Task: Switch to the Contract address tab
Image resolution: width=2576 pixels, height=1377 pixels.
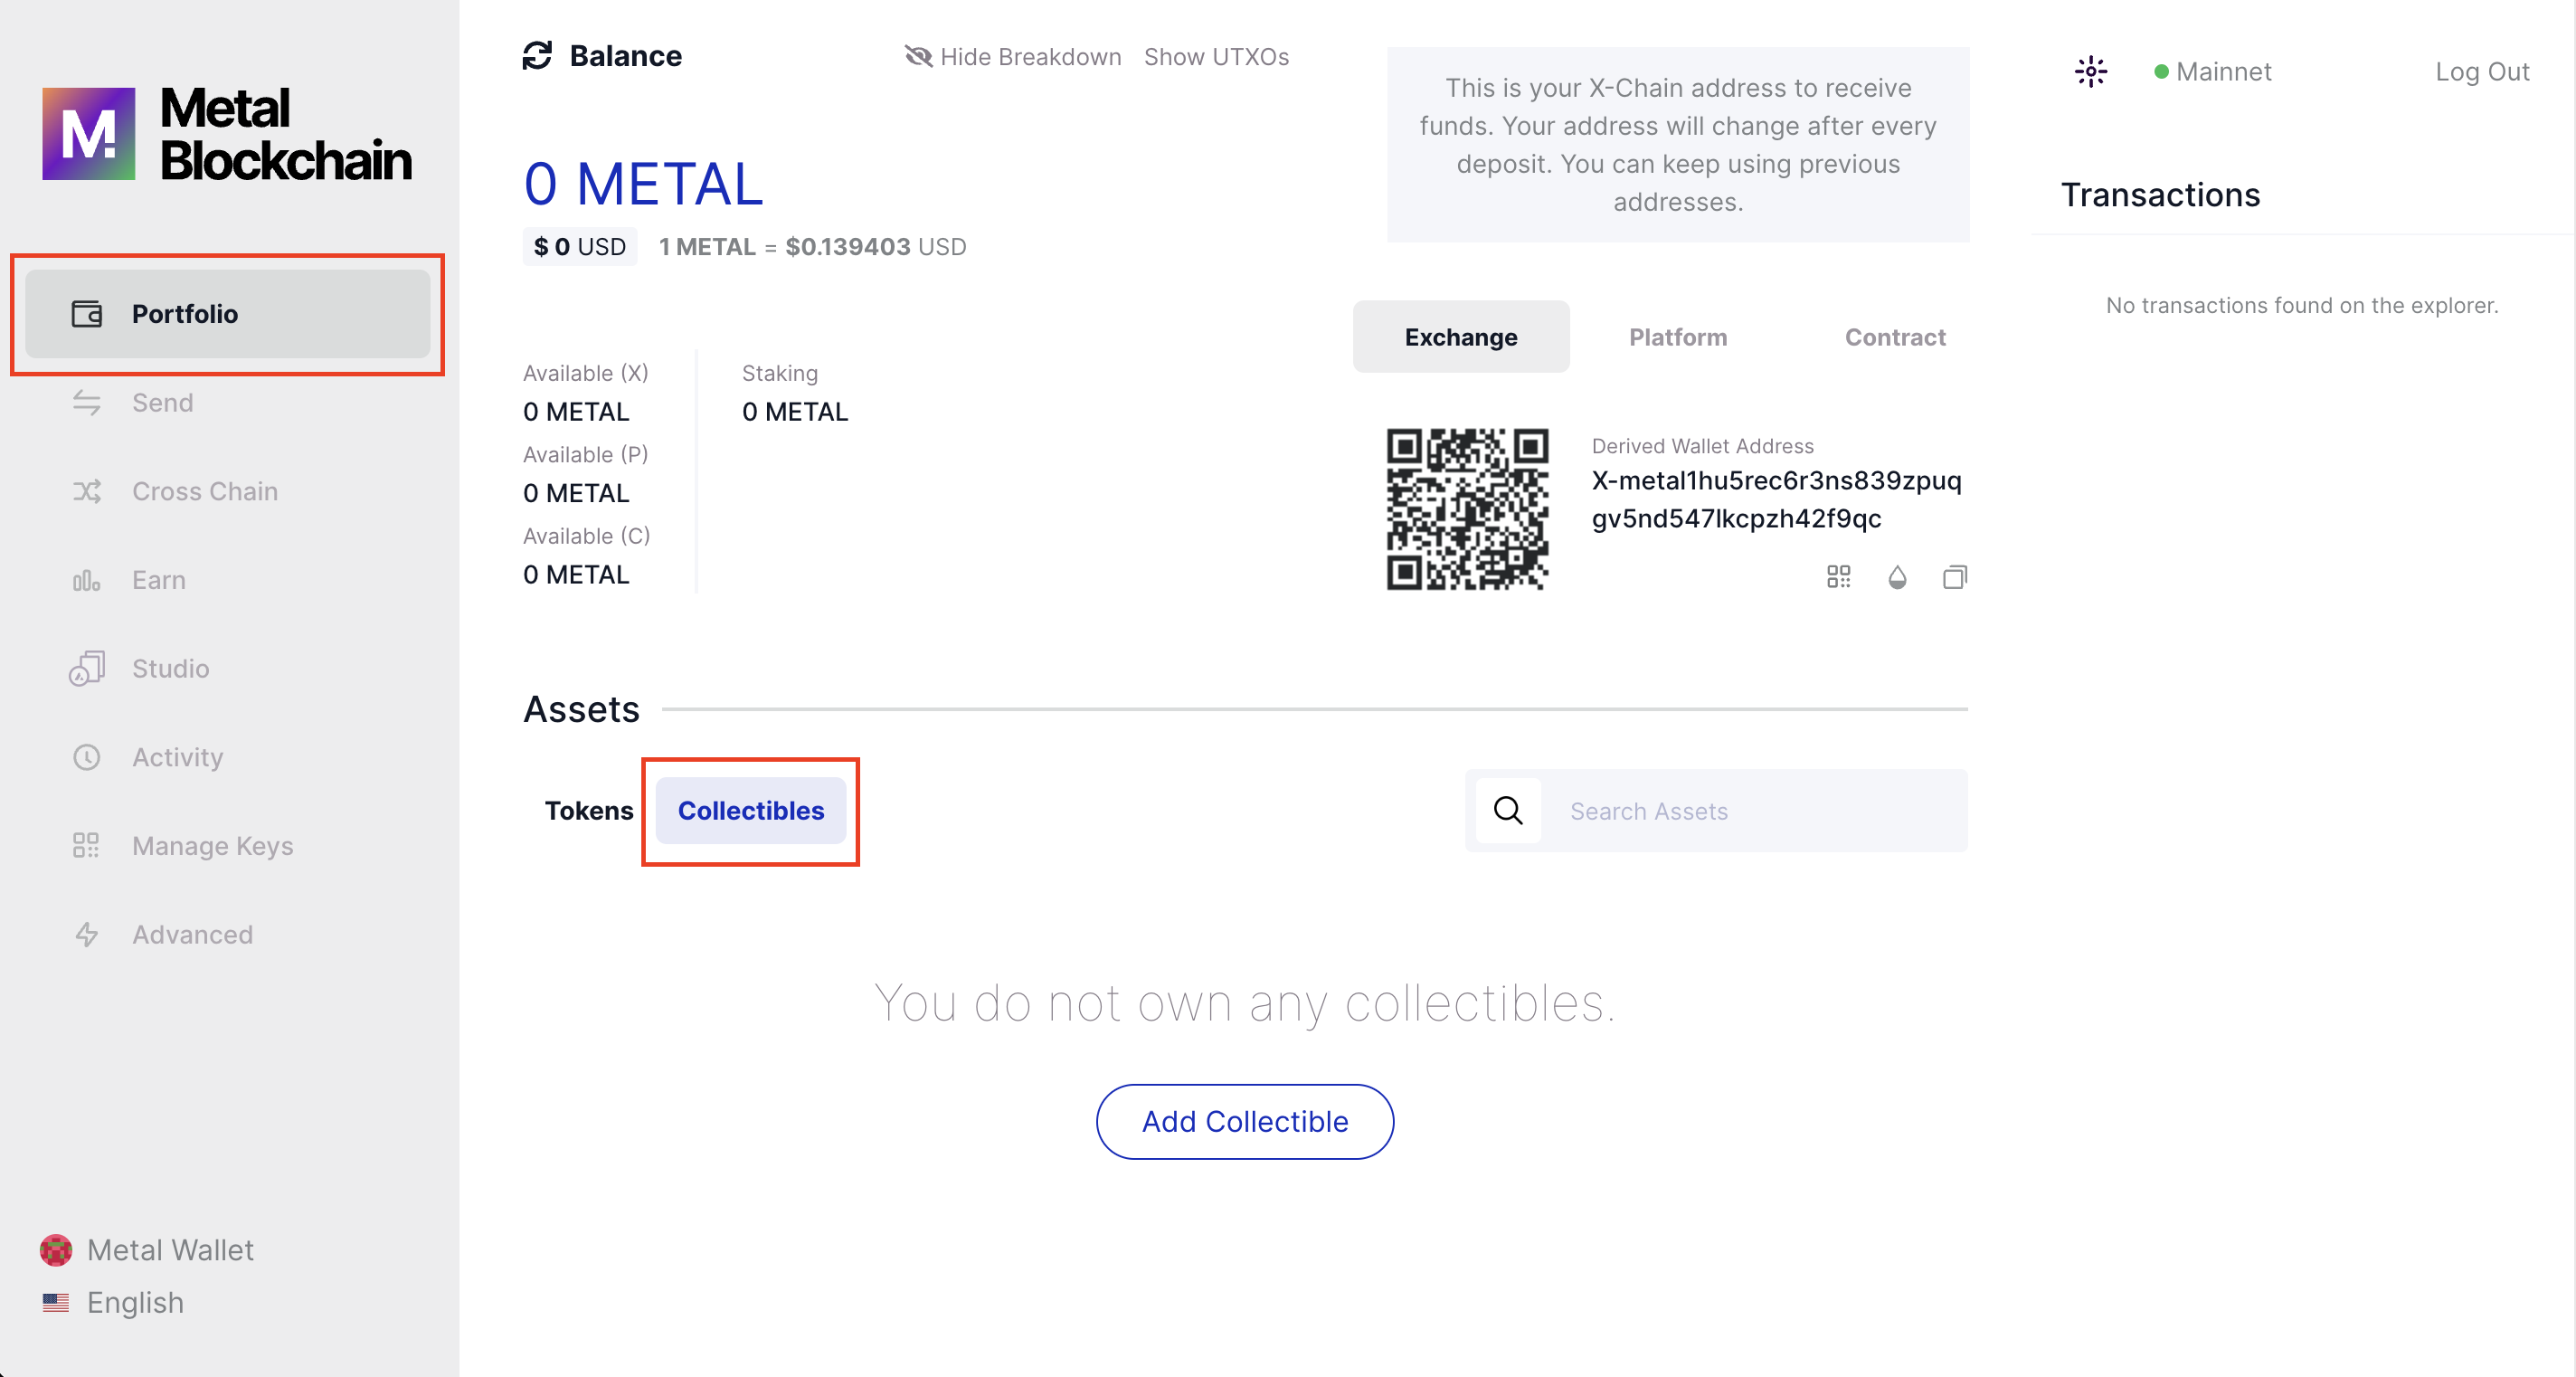Action: (1895, 337)
